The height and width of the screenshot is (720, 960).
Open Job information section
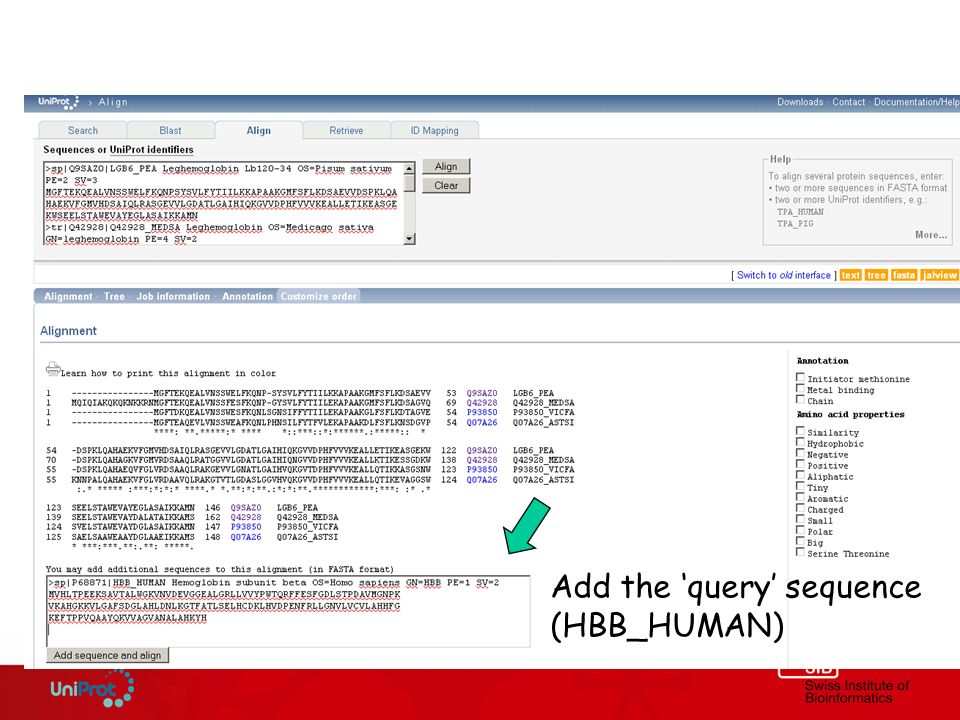[173, 296]
